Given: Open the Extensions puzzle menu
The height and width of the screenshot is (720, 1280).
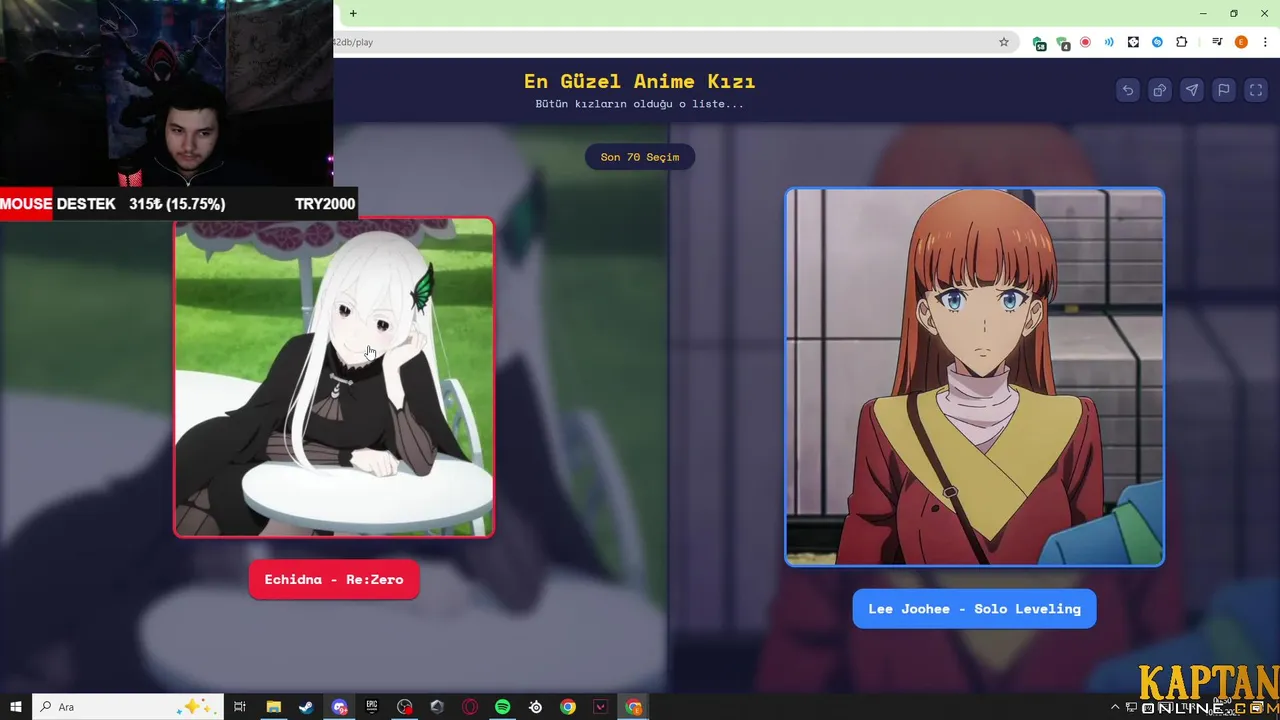Looking at the screenshot, I should coord(1182,42).
